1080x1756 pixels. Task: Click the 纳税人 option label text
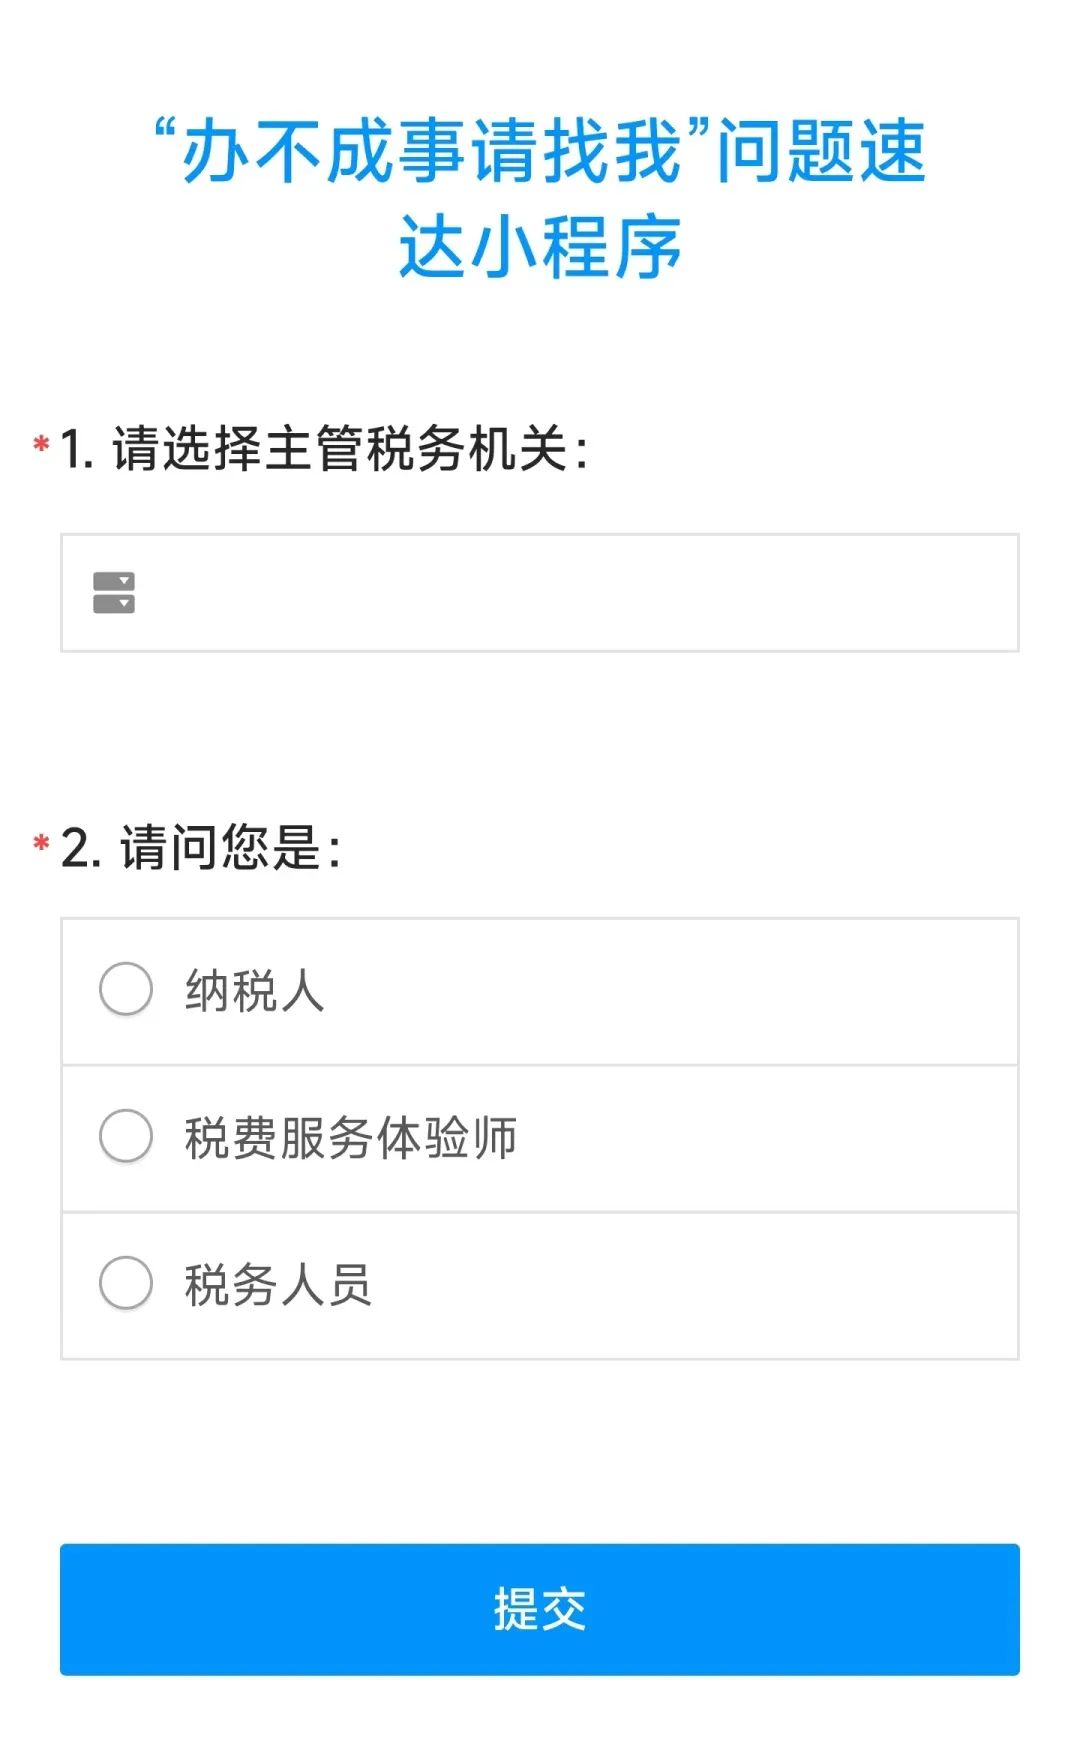tap(255, 991)
